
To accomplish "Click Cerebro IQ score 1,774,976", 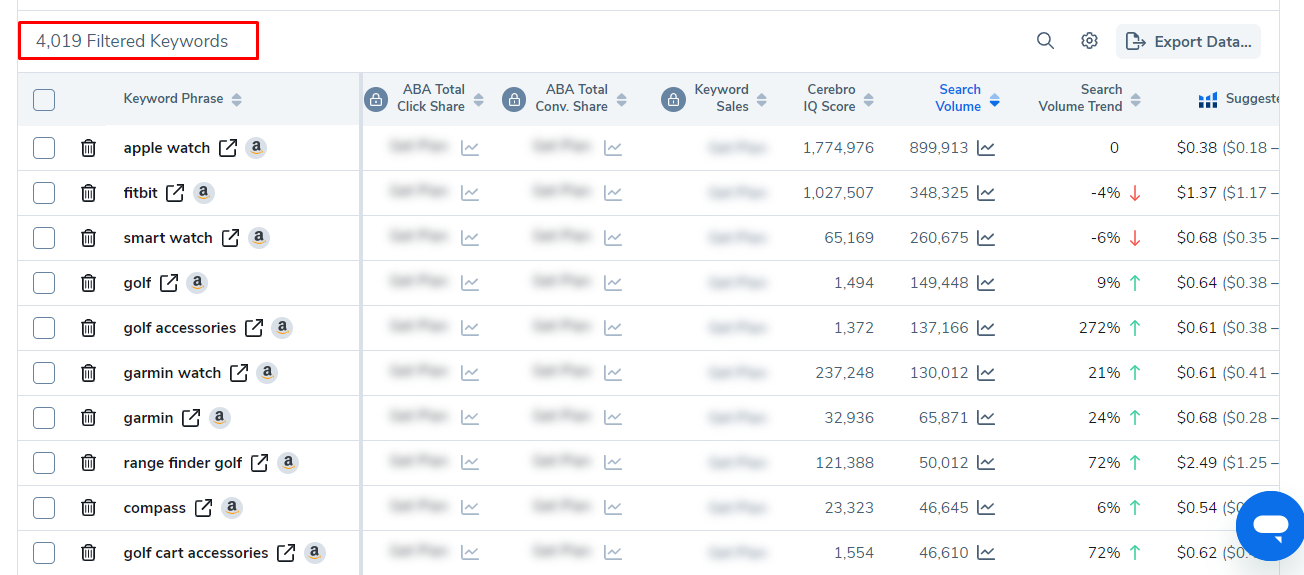I will click(x=838, y=148).
